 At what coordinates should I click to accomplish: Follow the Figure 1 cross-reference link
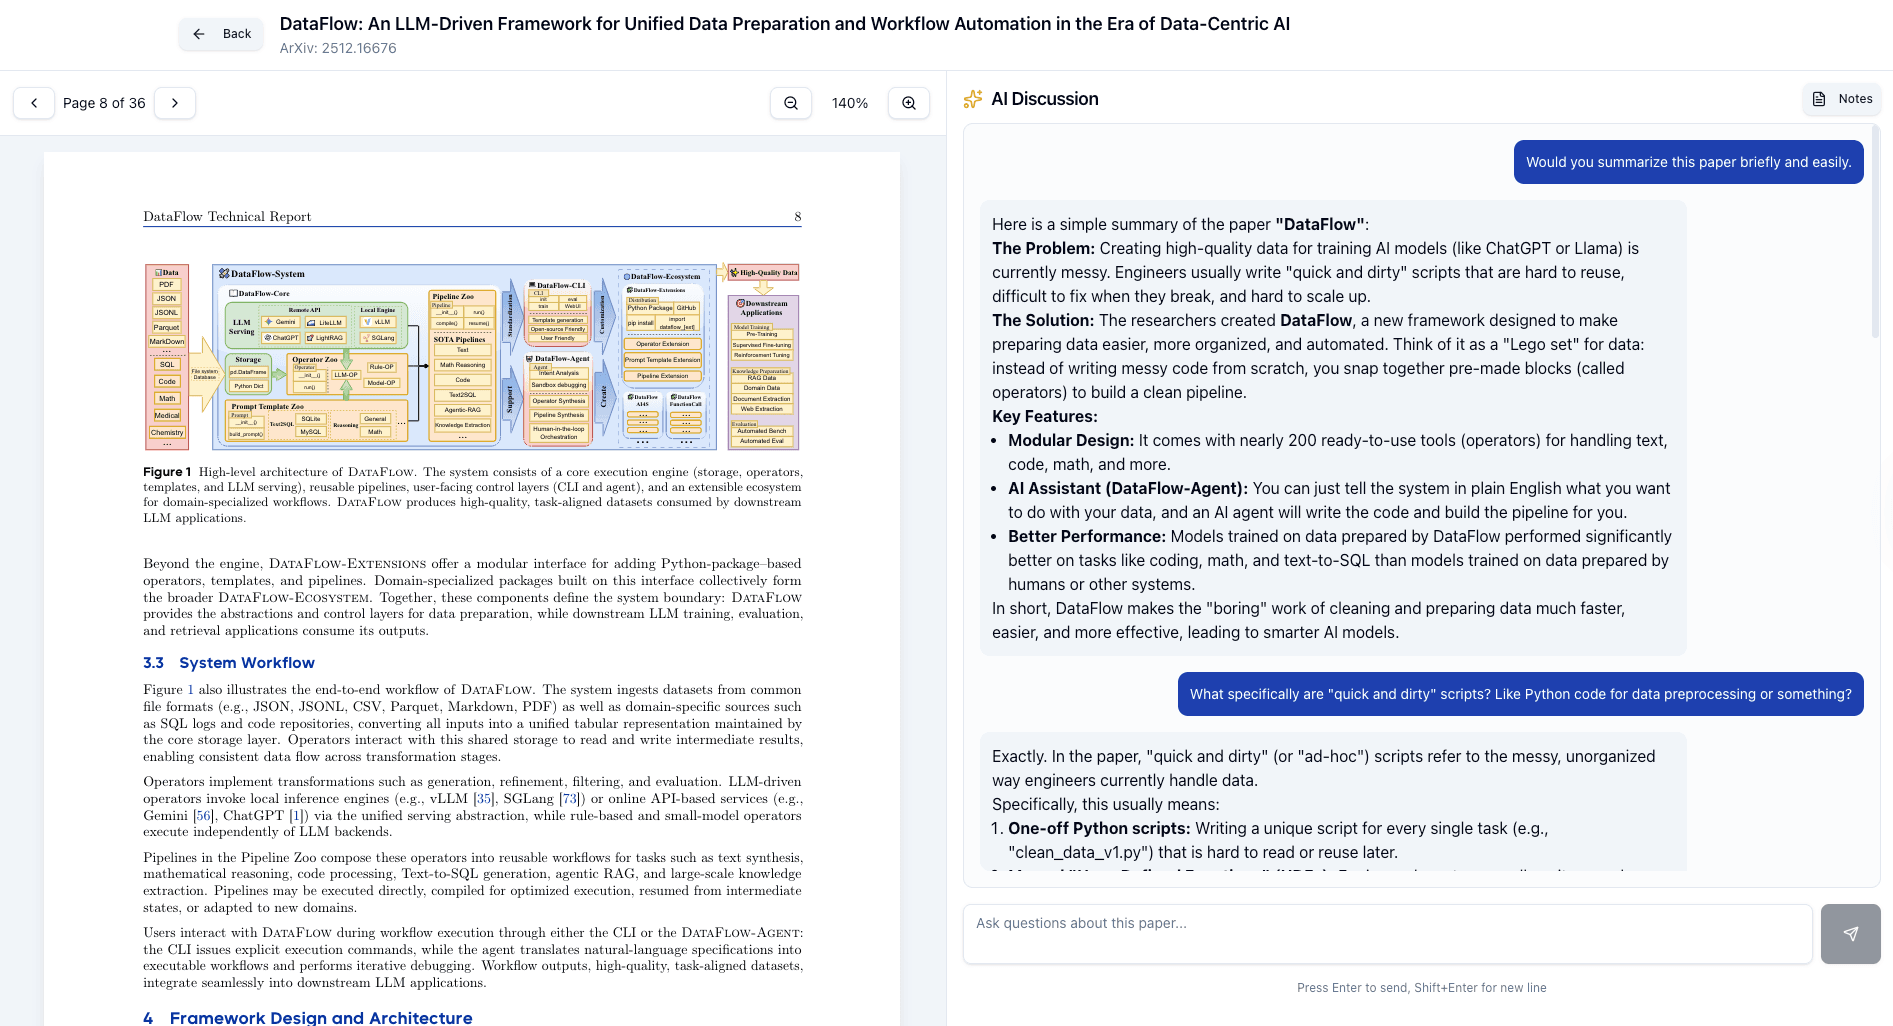tap(189, 689)
